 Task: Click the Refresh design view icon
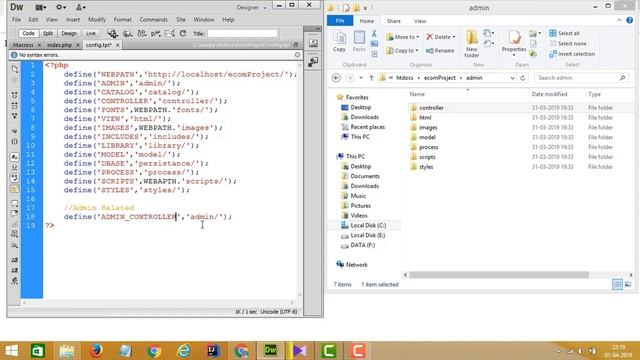click(x=183, y=33)
